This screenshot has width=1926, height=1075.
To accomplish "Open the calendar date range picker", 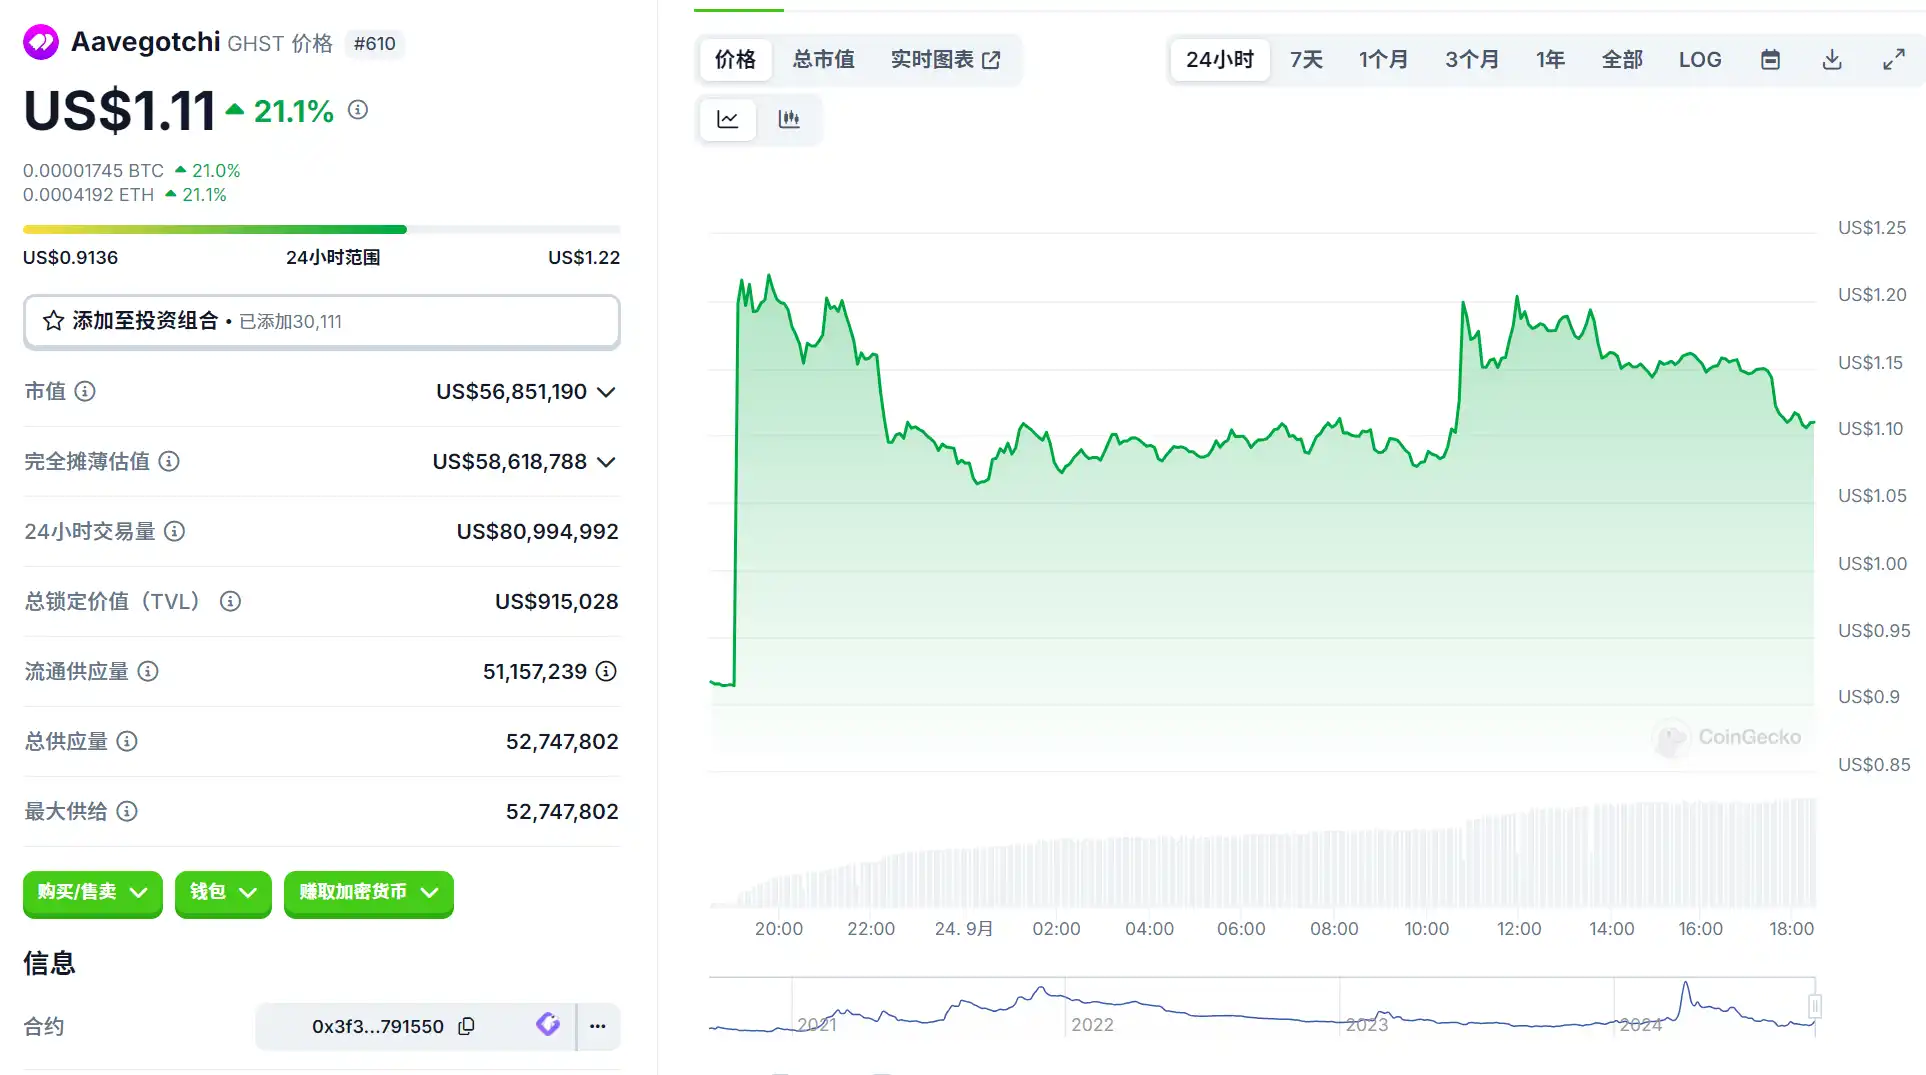I will 1770,60.
